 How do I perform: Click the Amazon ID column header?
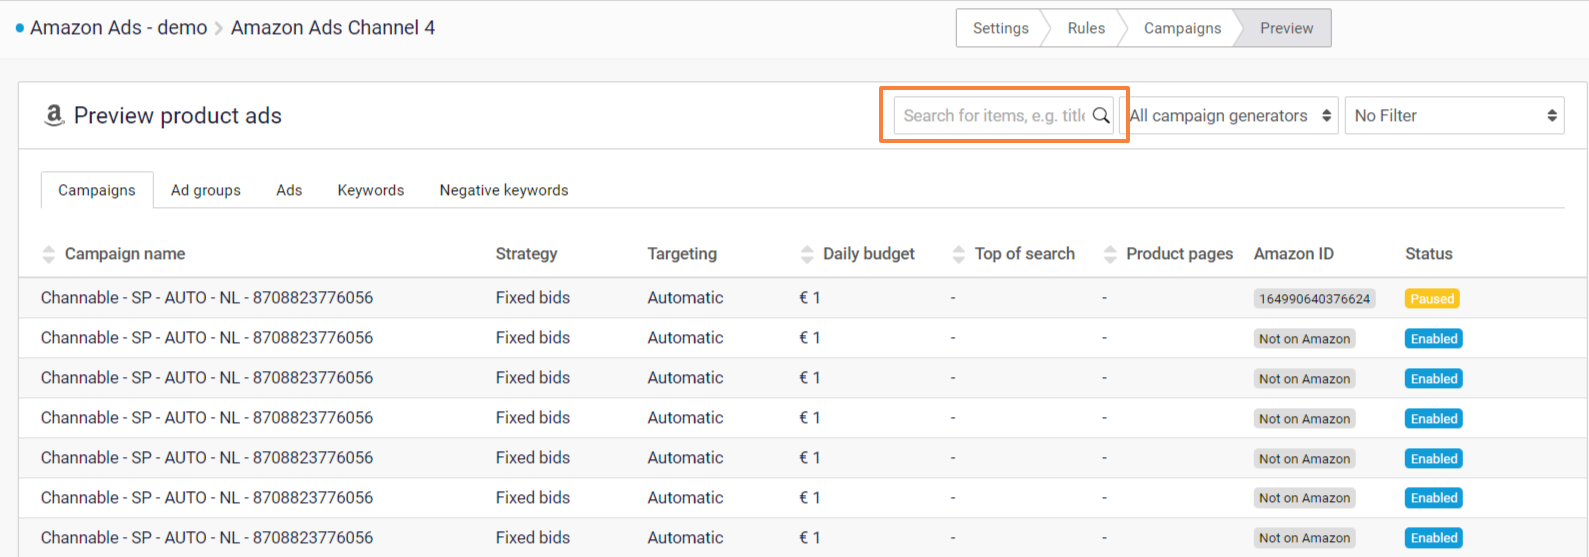coord(1294,254)
